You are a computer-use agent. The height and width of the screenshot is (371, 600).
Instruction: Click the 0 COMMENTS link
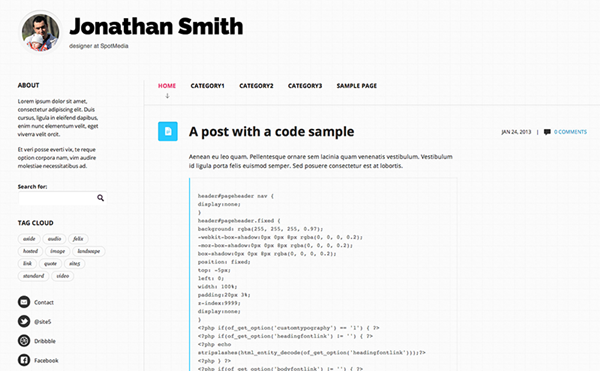pyautogui.click(x=570, y=132)
